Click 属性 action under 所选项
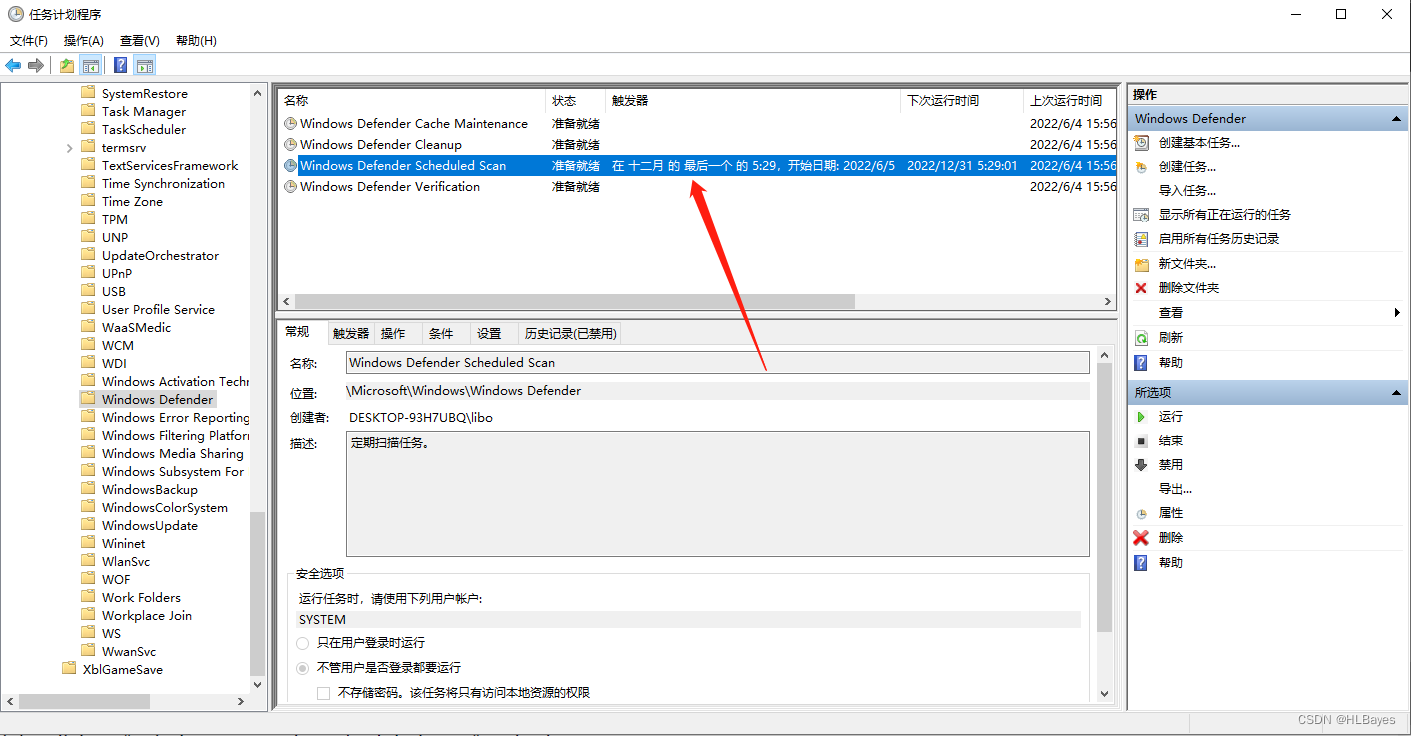This screenshot has height=736, width=1411. click(x=1170, y=513)
